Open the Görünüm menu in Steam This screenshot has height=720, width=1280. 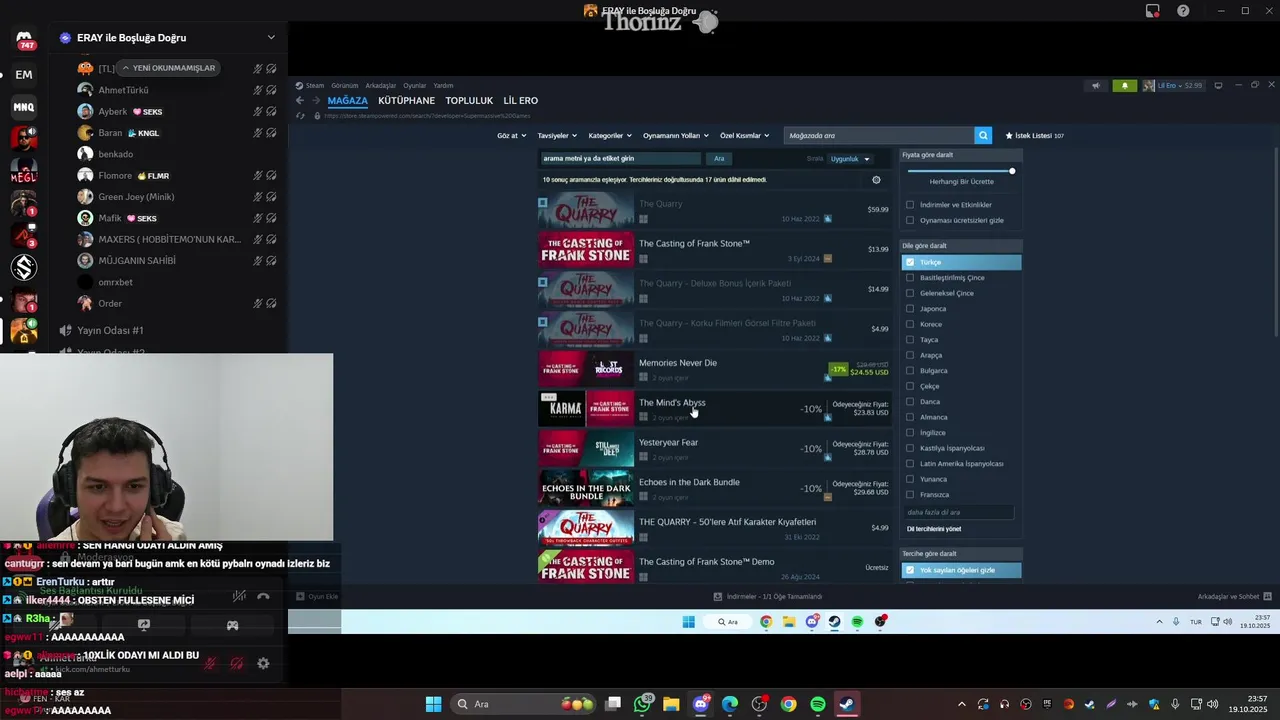(x=345, y=86)
